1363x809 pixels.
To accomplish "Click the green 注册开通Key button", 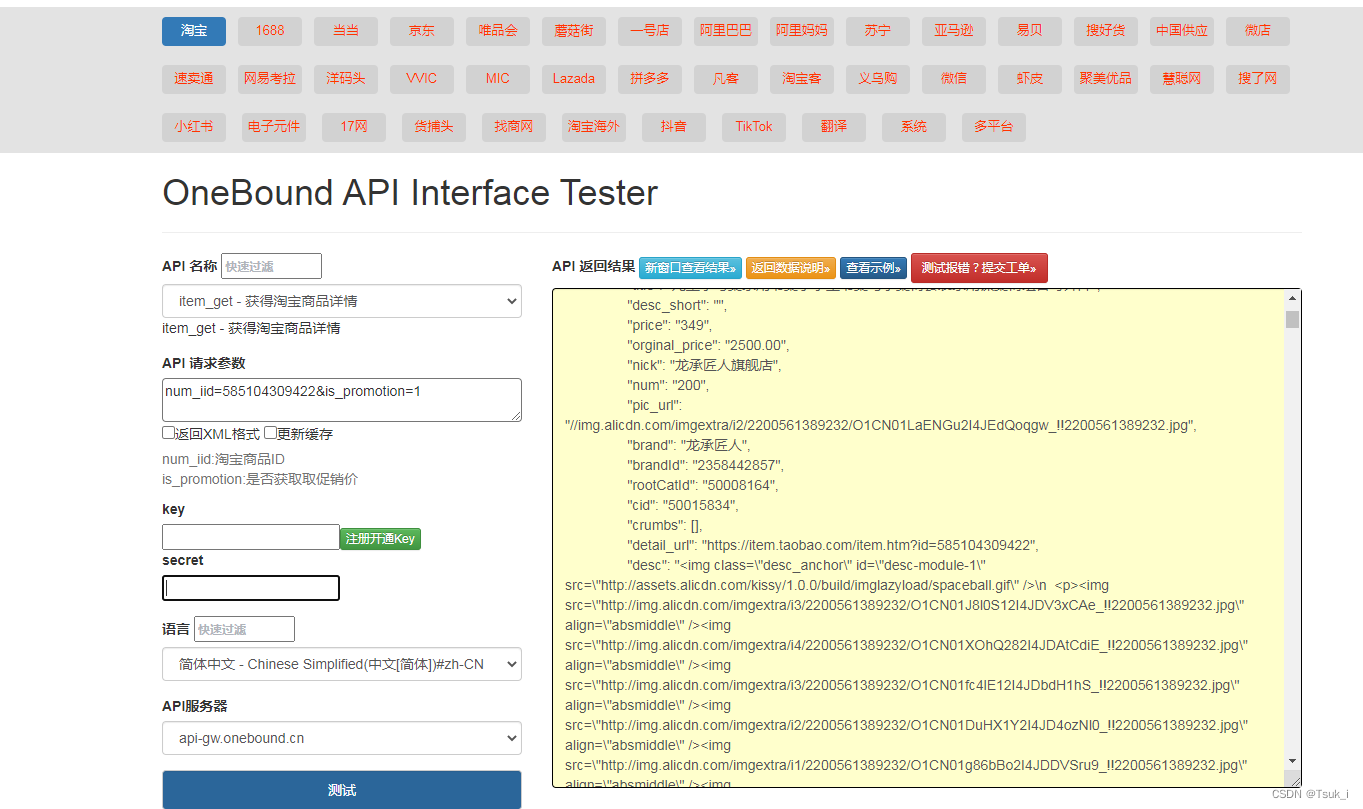I will pos(380,539).
